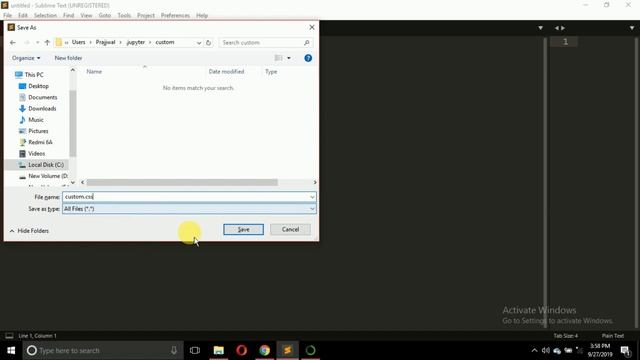Open the Help menu in Sublime Text

point(202,15)
